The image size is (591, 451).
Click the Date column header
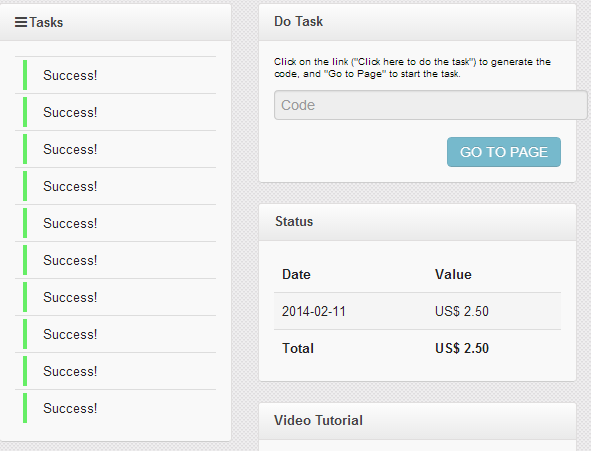(x=296, y=274)
